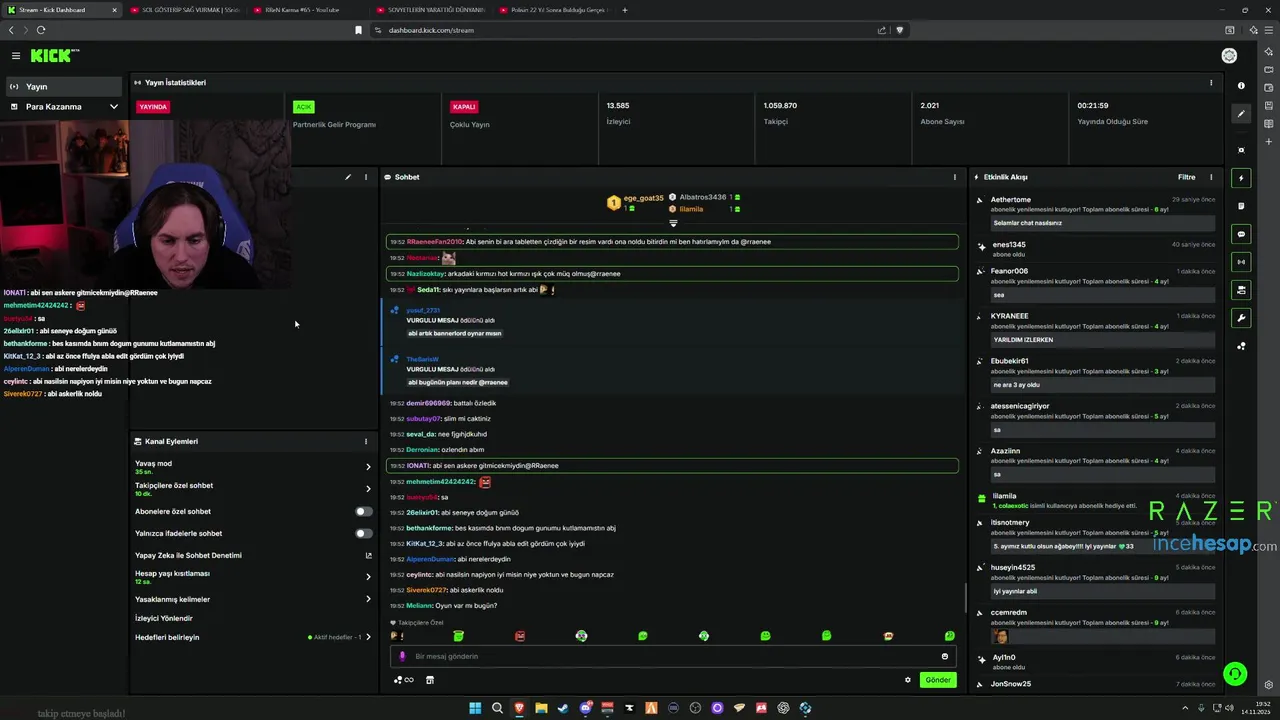Click the shop icon below message box
This screenshot has height=720, width=1280.
tap(430, 680)
